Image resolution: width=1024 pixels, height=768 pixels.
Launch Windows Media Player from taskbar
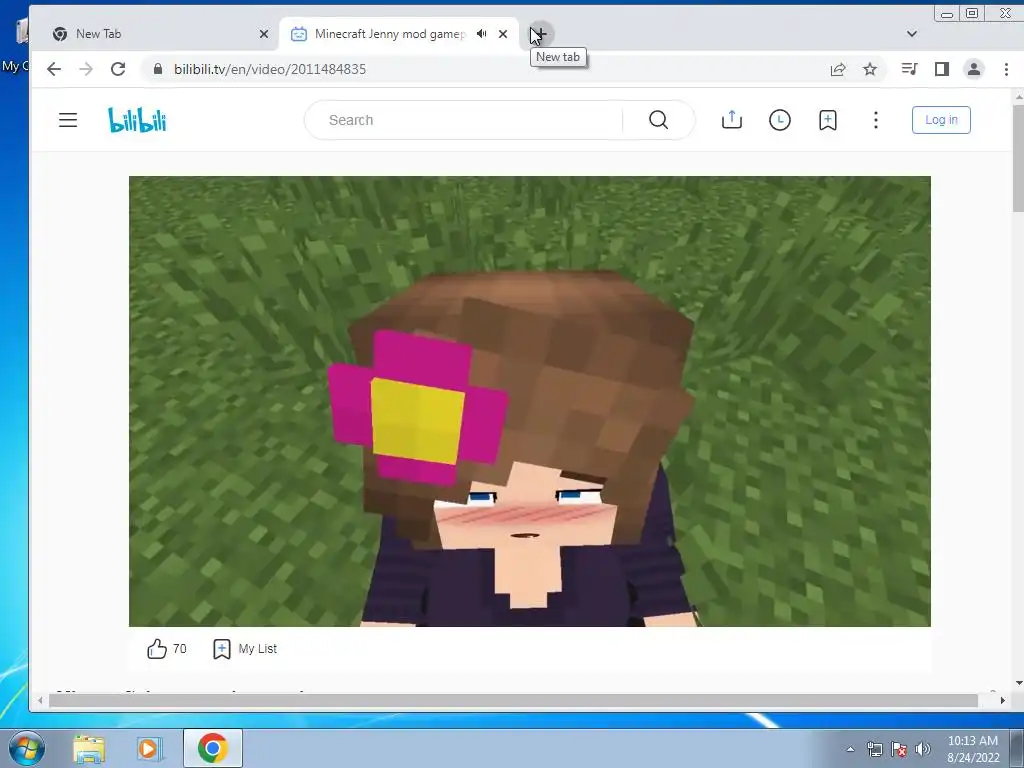coord(149,748)
